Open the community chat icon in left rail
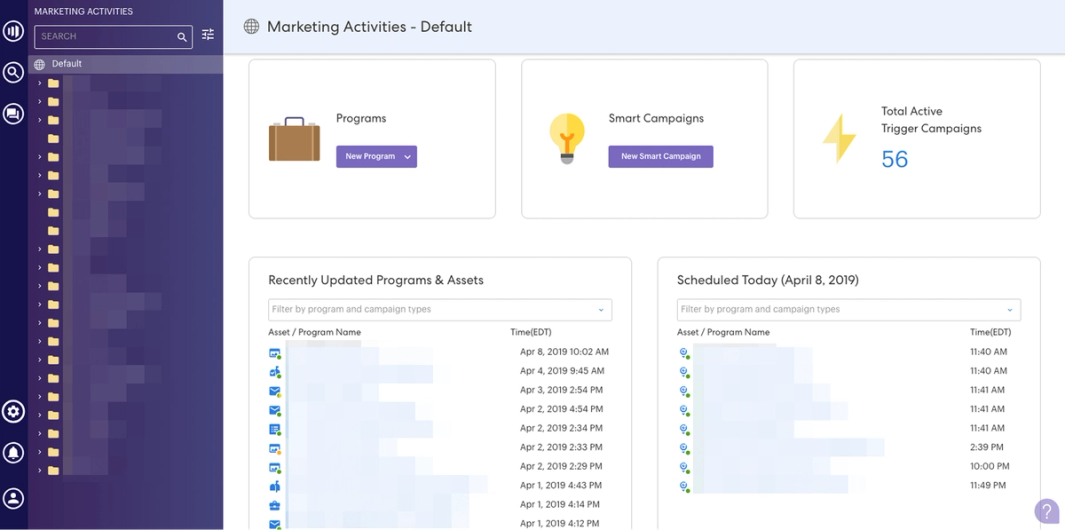1065x530 pixels. pos(13,113)
